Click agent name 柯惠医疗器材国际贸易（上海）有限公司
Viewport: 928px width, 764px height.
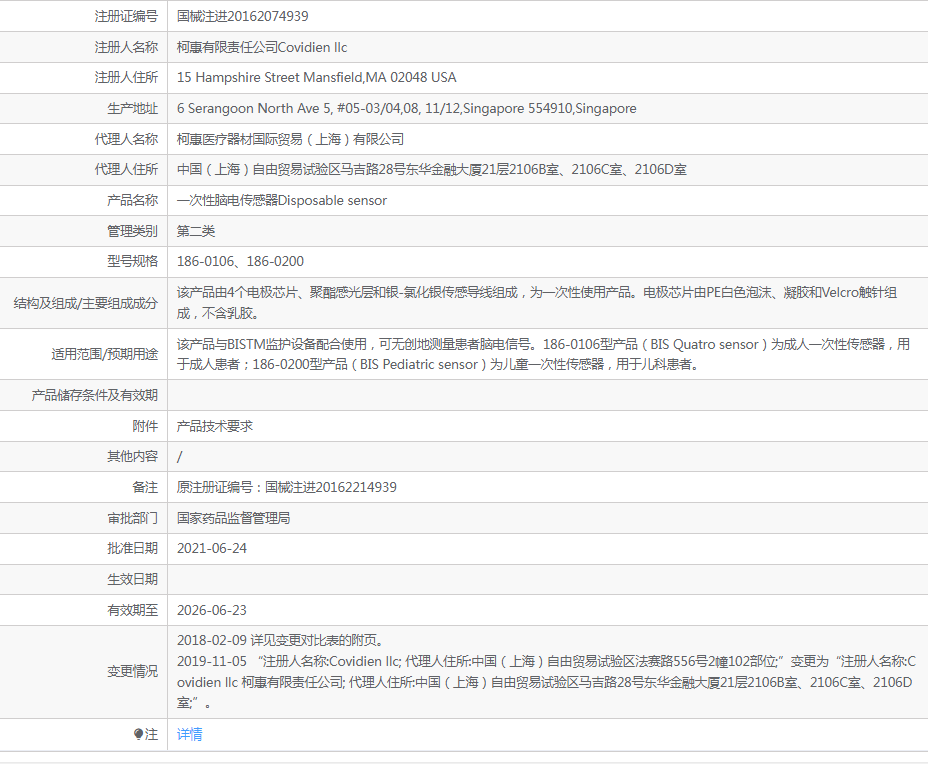pyautogui.click(x=290, y=139)
